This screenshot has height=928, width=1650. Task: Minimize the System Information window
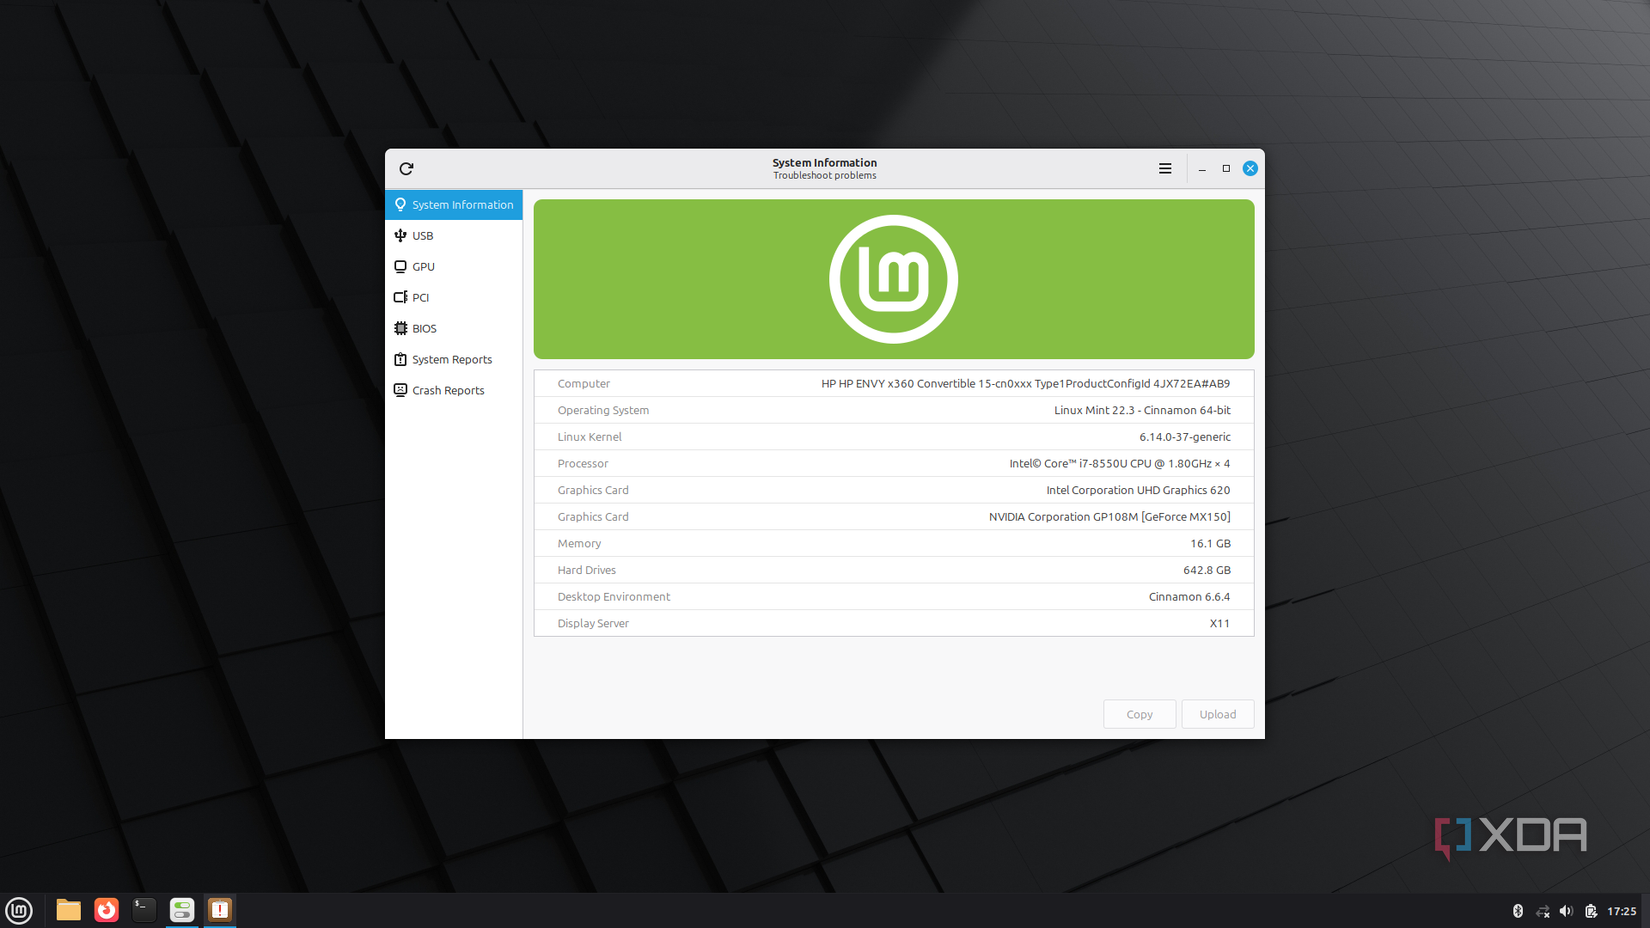(1202, 169)
